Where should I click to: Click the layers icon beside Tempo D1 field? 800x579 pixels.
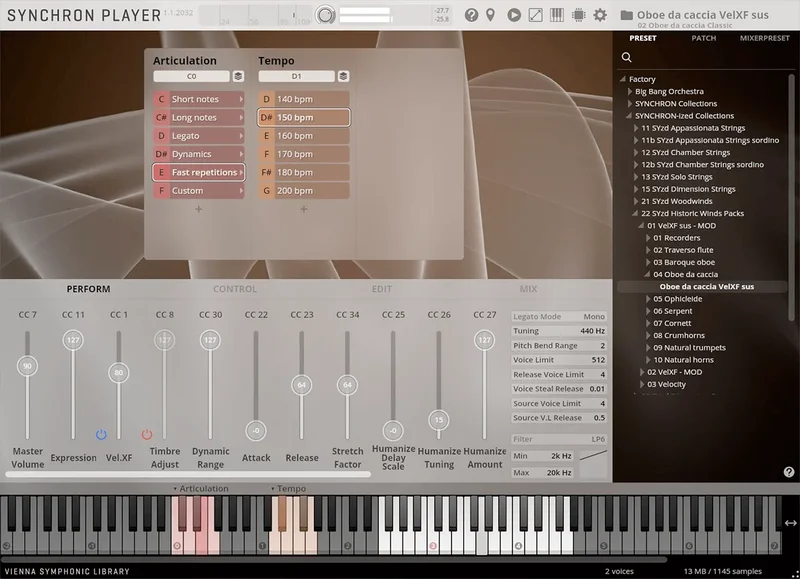(343, 76)
